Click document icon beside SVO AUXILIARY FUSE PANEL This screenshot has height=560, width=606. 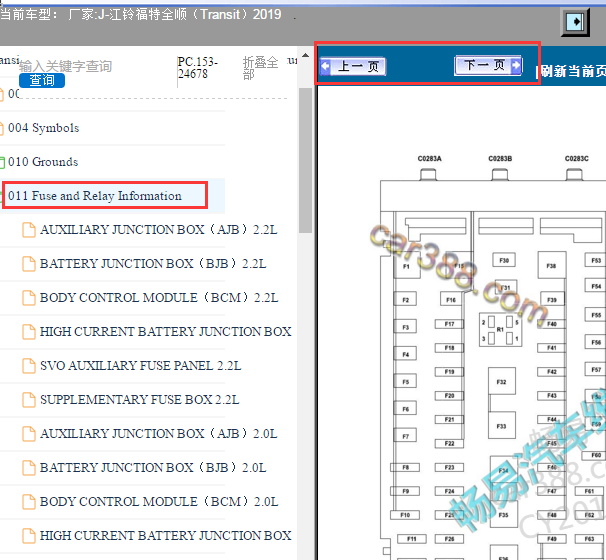(x=29, y=366)
